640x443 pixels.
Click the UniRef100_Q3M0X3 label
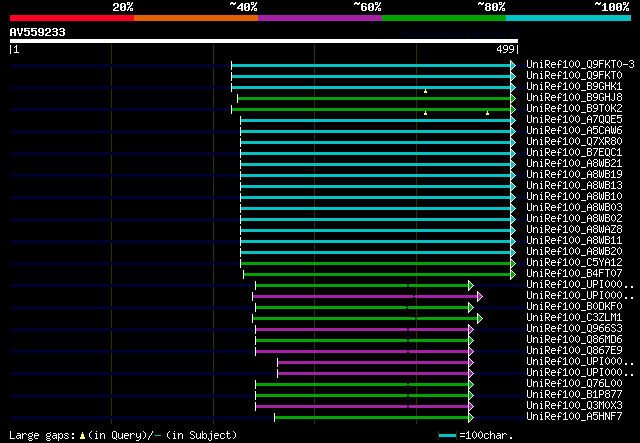click(x=574, y=406)
